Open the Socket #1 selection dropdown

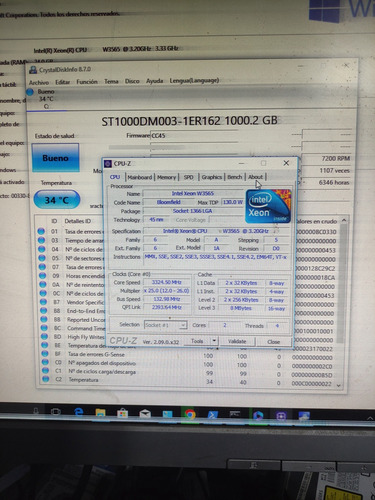click(166, 325)
